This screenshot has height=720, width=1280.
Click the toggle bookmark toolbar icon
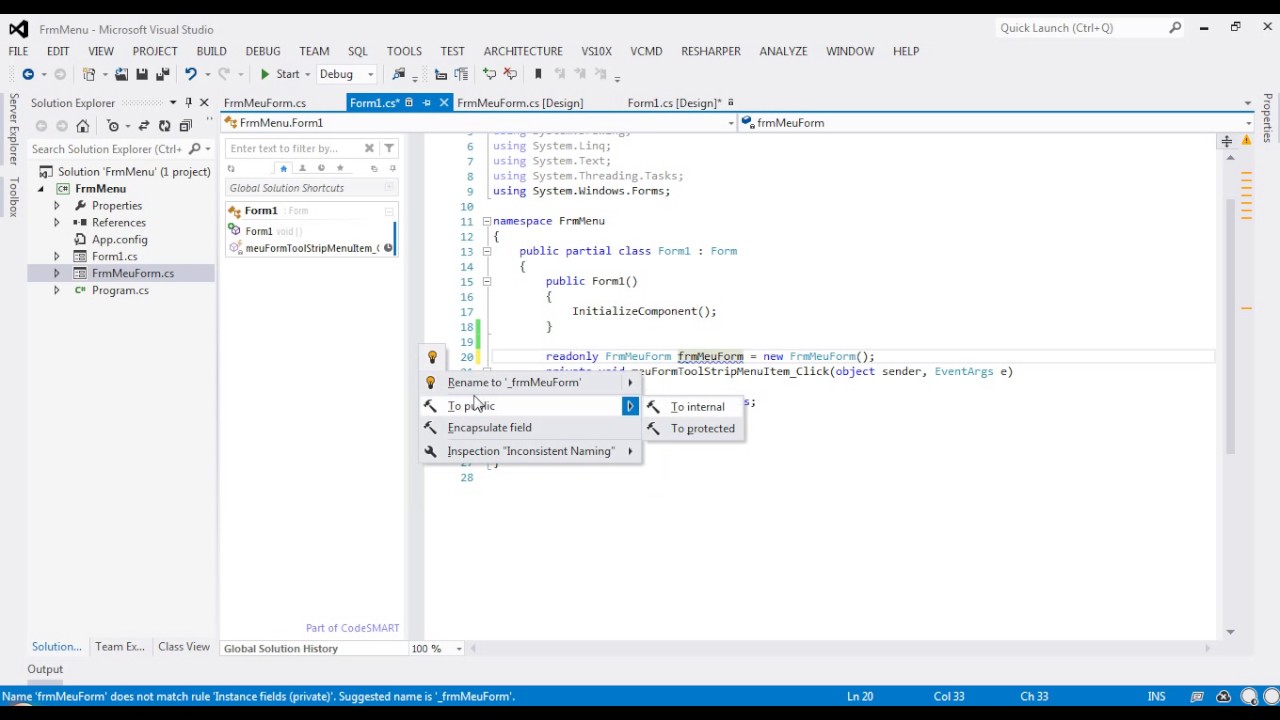pos(538,74)
